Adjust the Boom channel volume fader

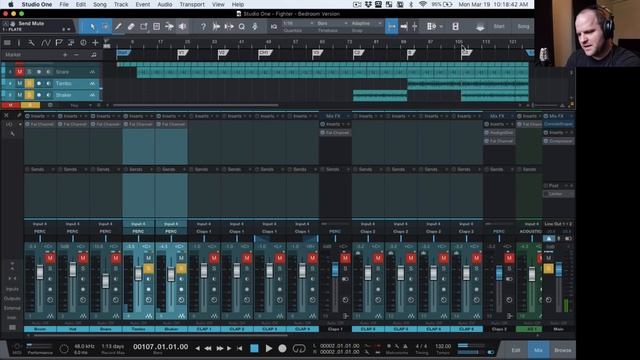pyautogui.click(x=40, y=272)
